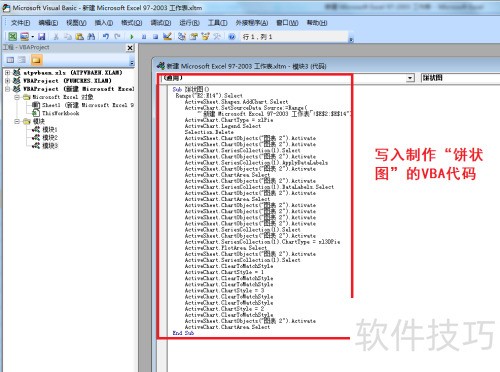
Task: Click 'Selection.Delete' code line
Action: click(209, 132)
